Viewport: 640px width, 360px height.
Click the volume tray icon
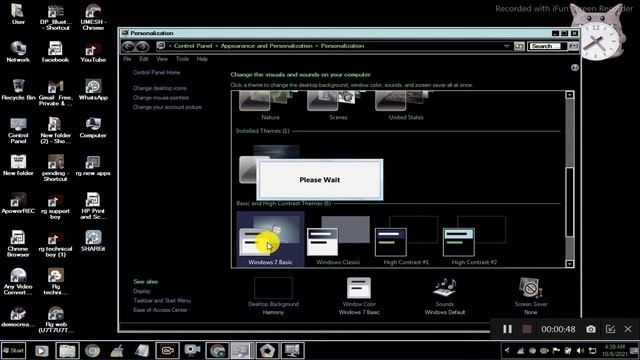coord(580,351)
